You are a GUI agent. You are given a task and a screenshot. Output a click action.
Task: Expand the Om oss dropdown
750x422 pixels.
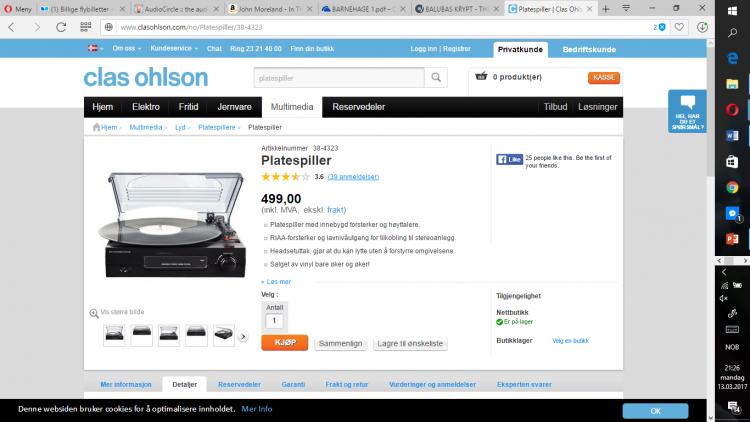point(126,49)
